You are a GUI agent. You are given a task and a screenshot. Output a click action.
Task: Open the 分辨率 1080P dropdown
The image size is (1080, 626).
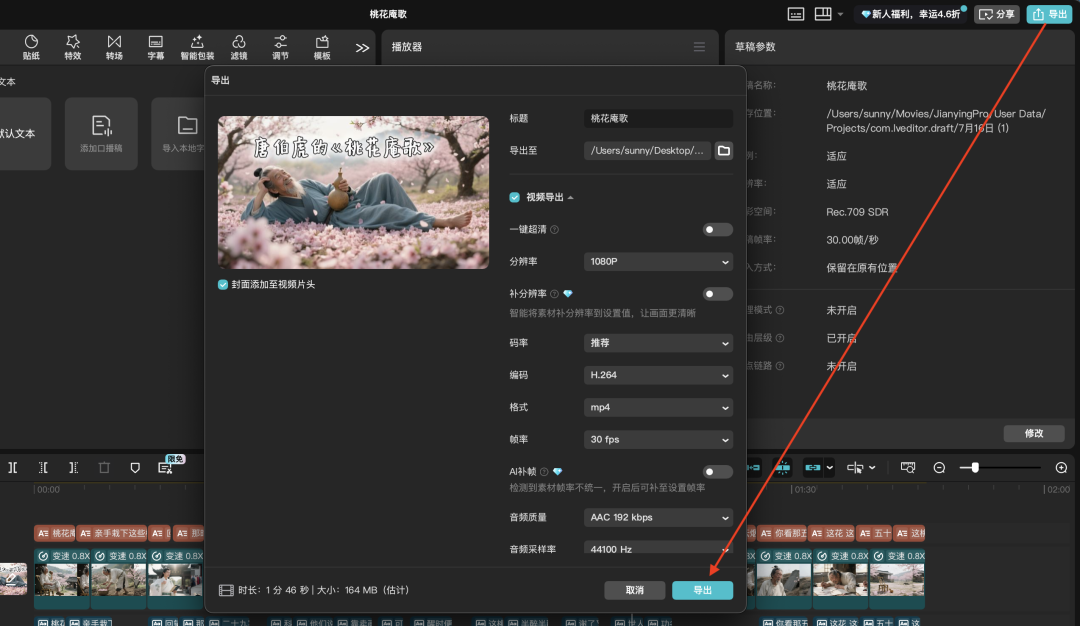tap(658, 261)
